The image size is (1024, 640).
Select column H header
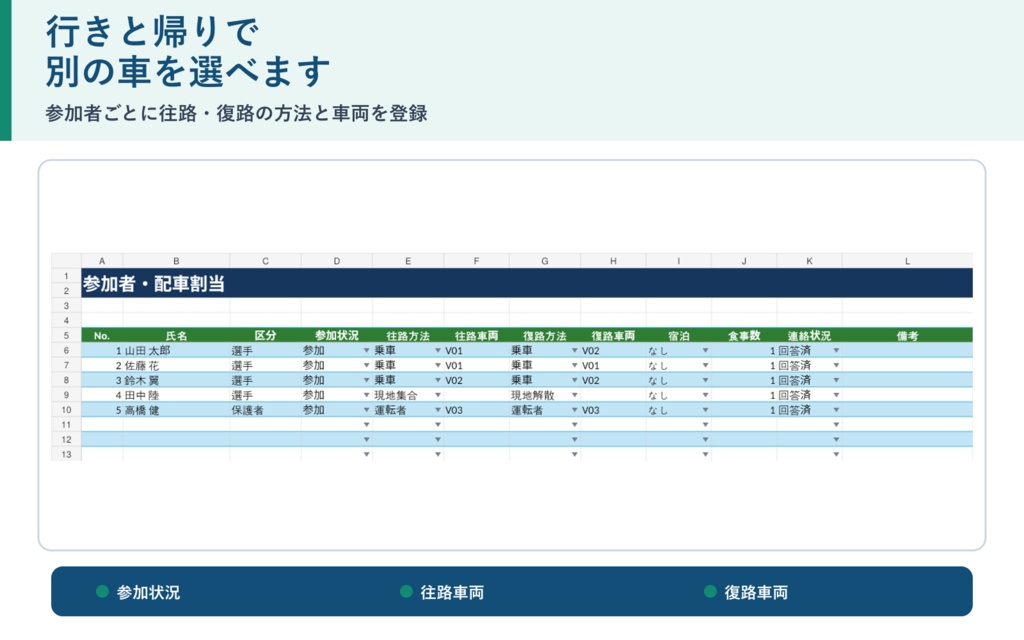(x=613, y=261)
